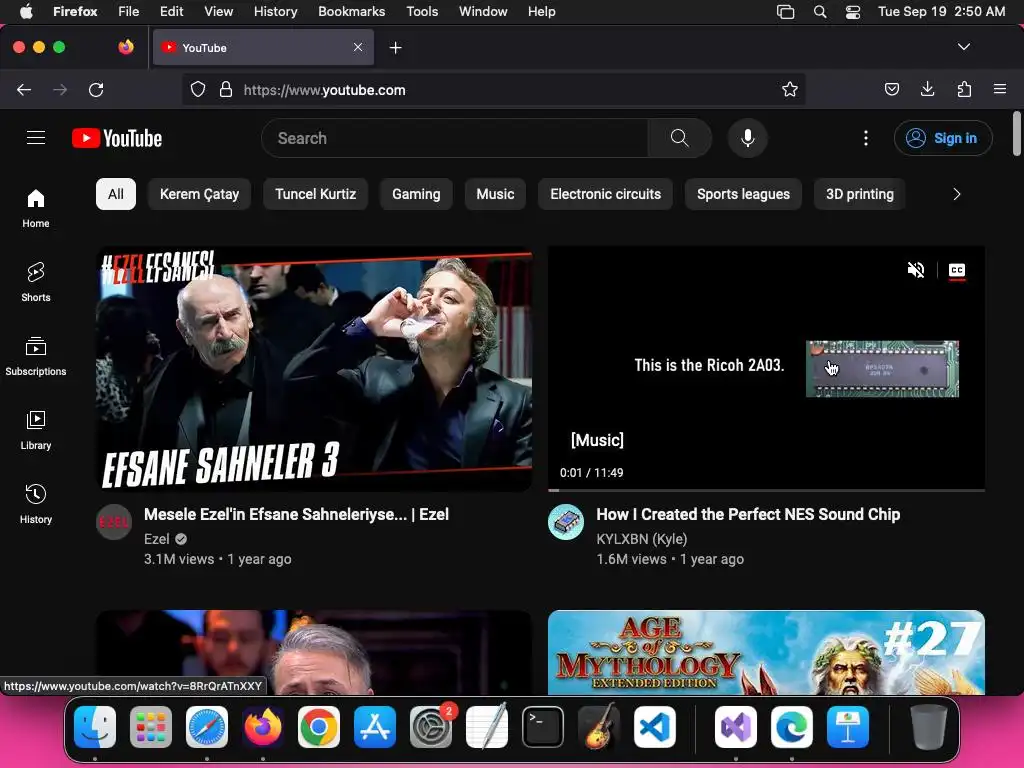Filter by 3D printing chip
Viewport: 1024px width, 768px height.
[859, 194]
